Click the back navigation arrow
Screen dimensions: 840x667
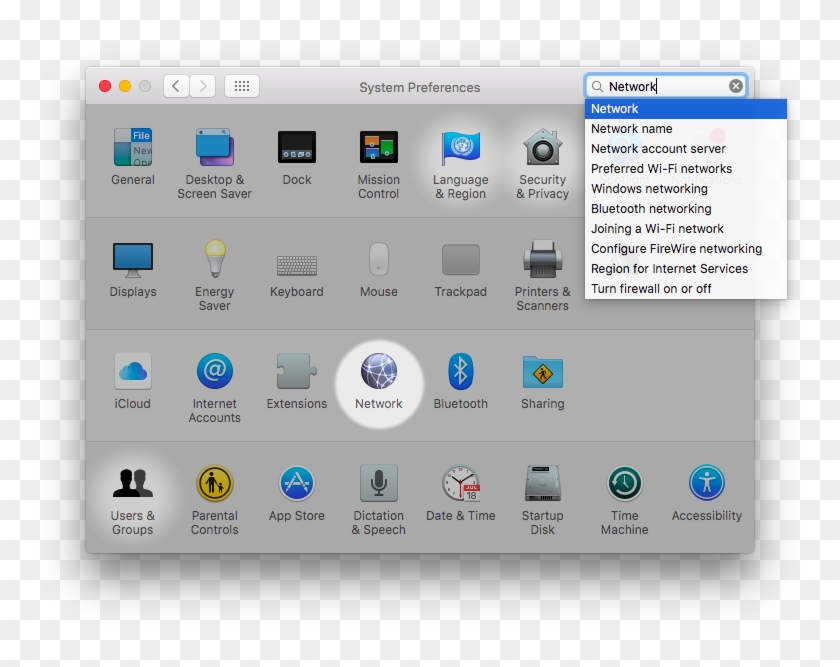(x=175, y=86)
